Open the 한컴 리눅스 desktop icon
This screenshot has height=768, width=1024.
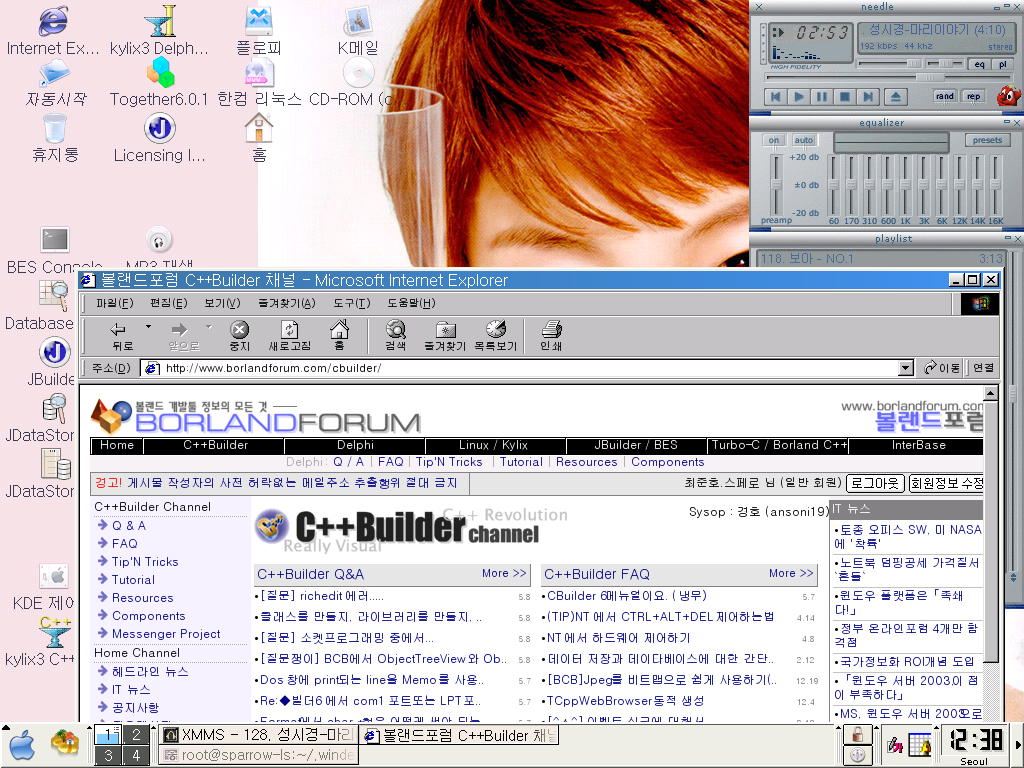point(259,82)
